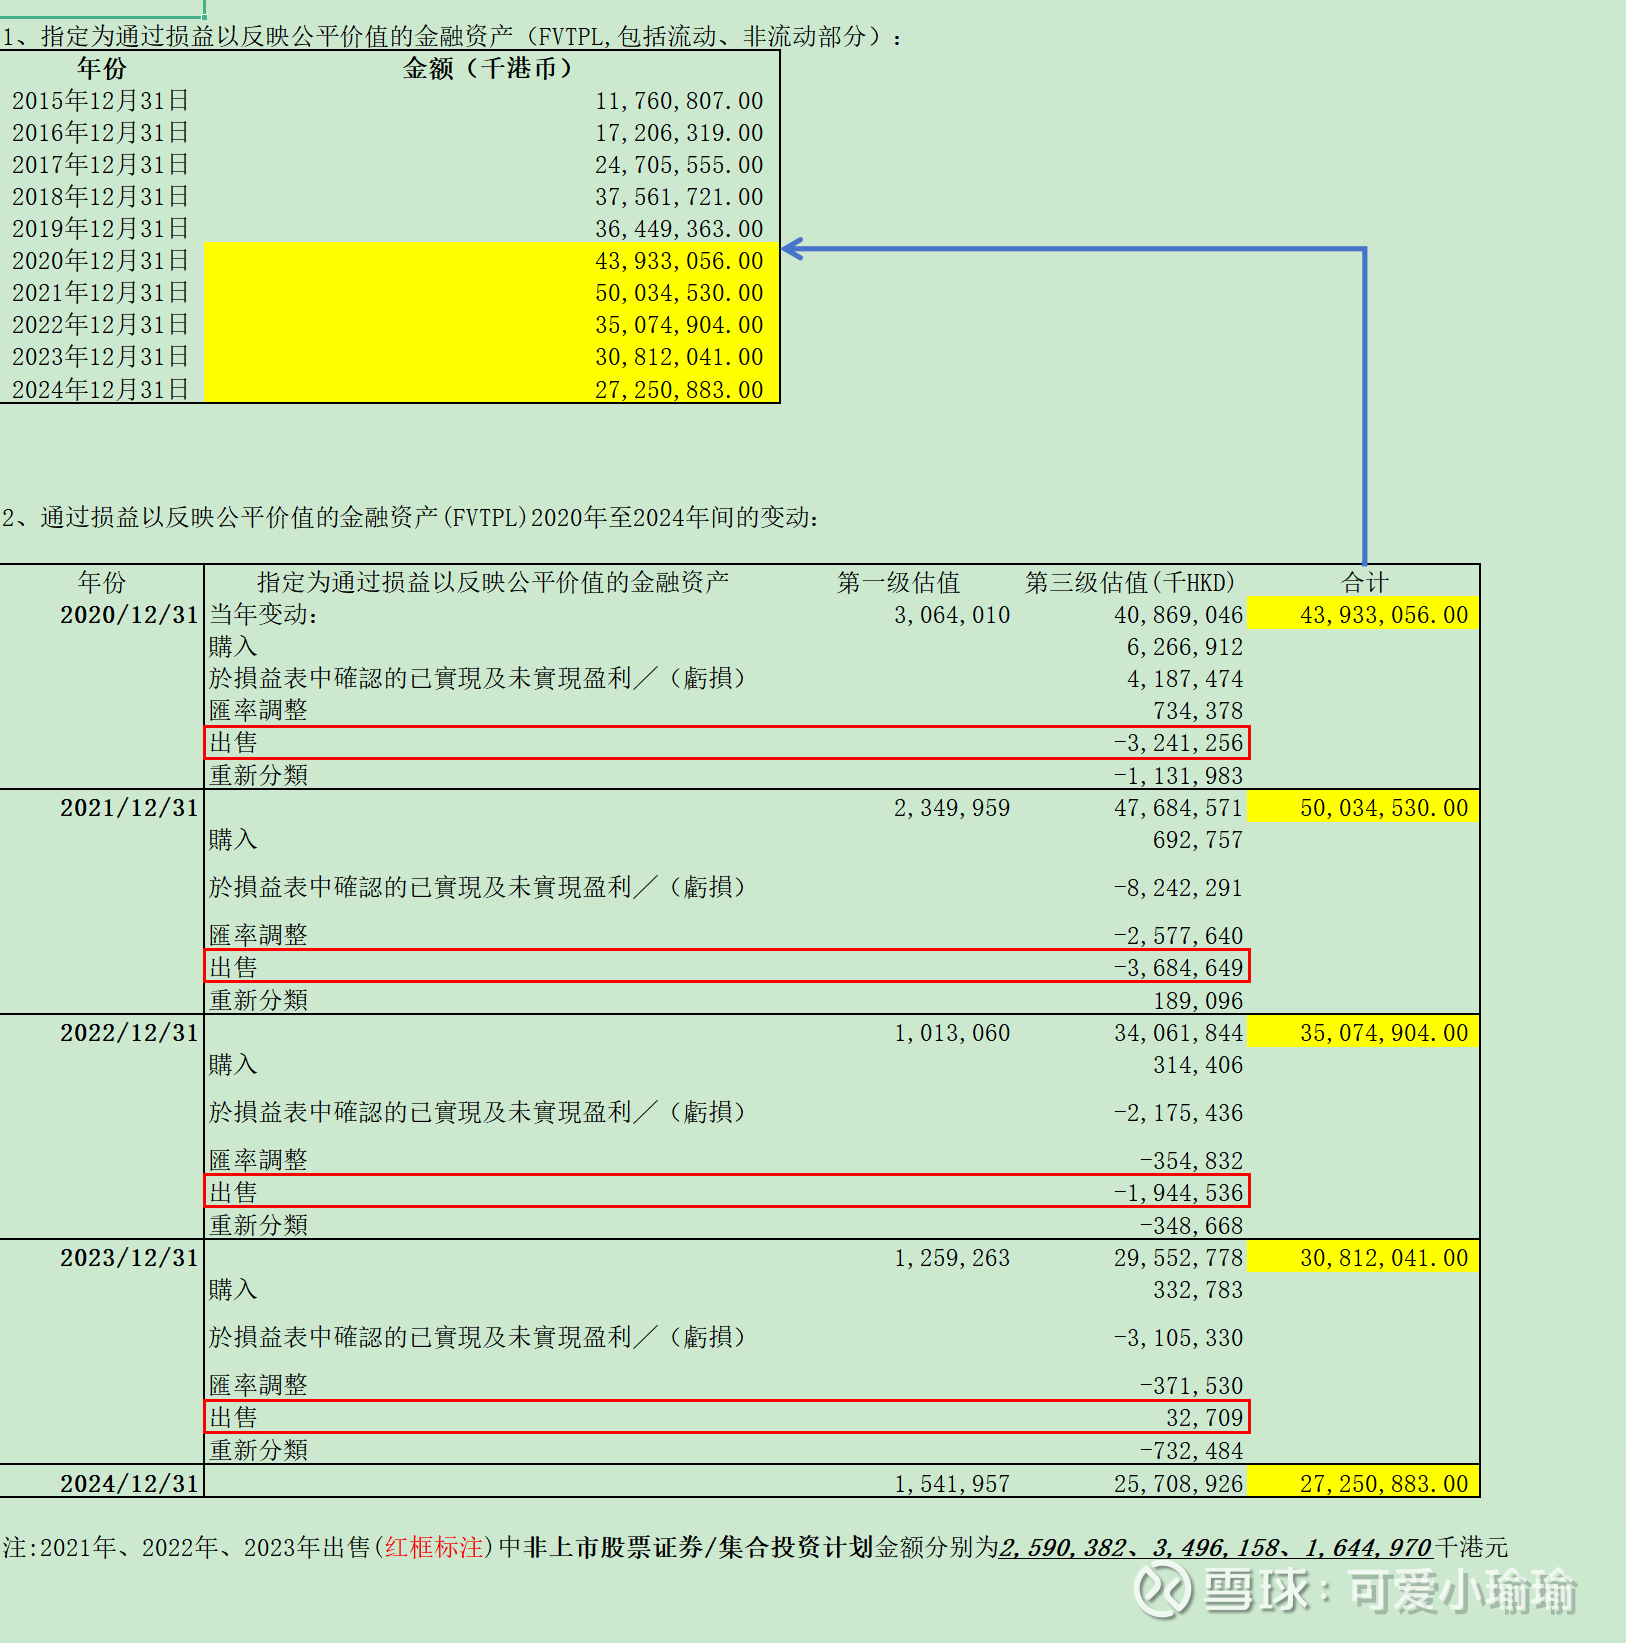
Task: Select the 年份 header of first table
Action: pos(102,68)
